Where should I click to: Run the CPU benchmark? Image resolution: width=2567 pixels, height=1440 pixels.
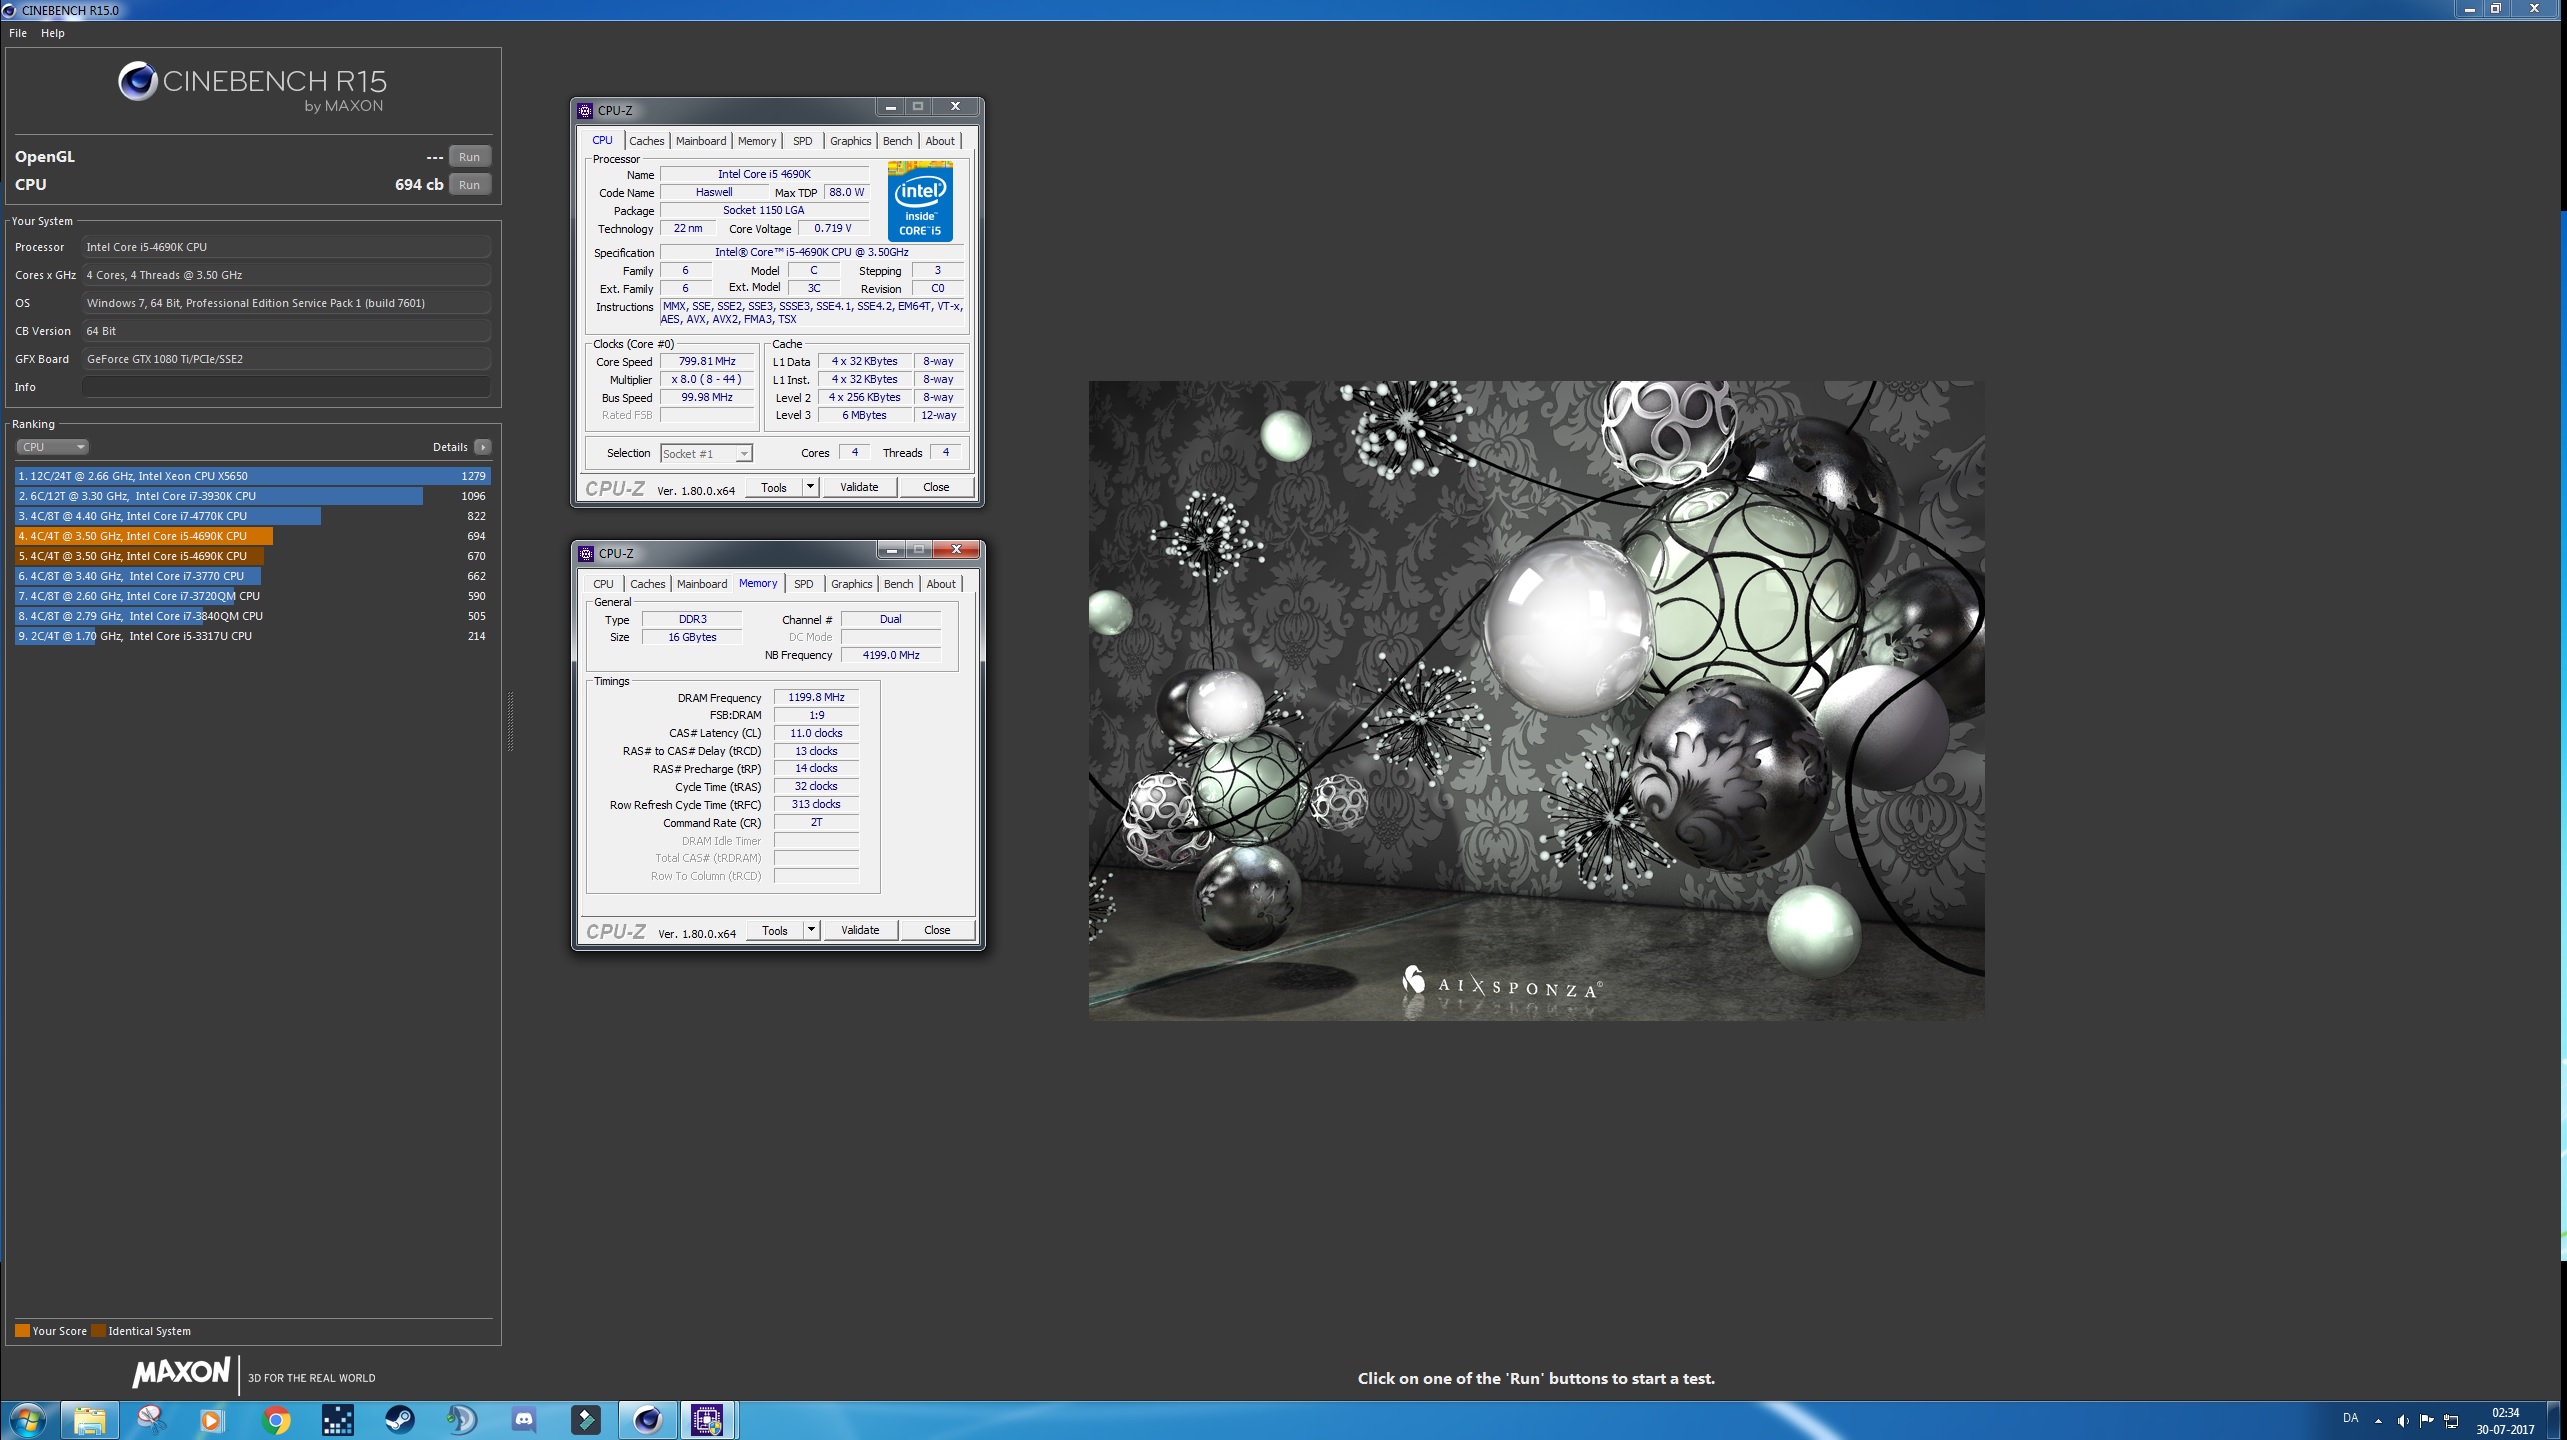pos(469,185)
